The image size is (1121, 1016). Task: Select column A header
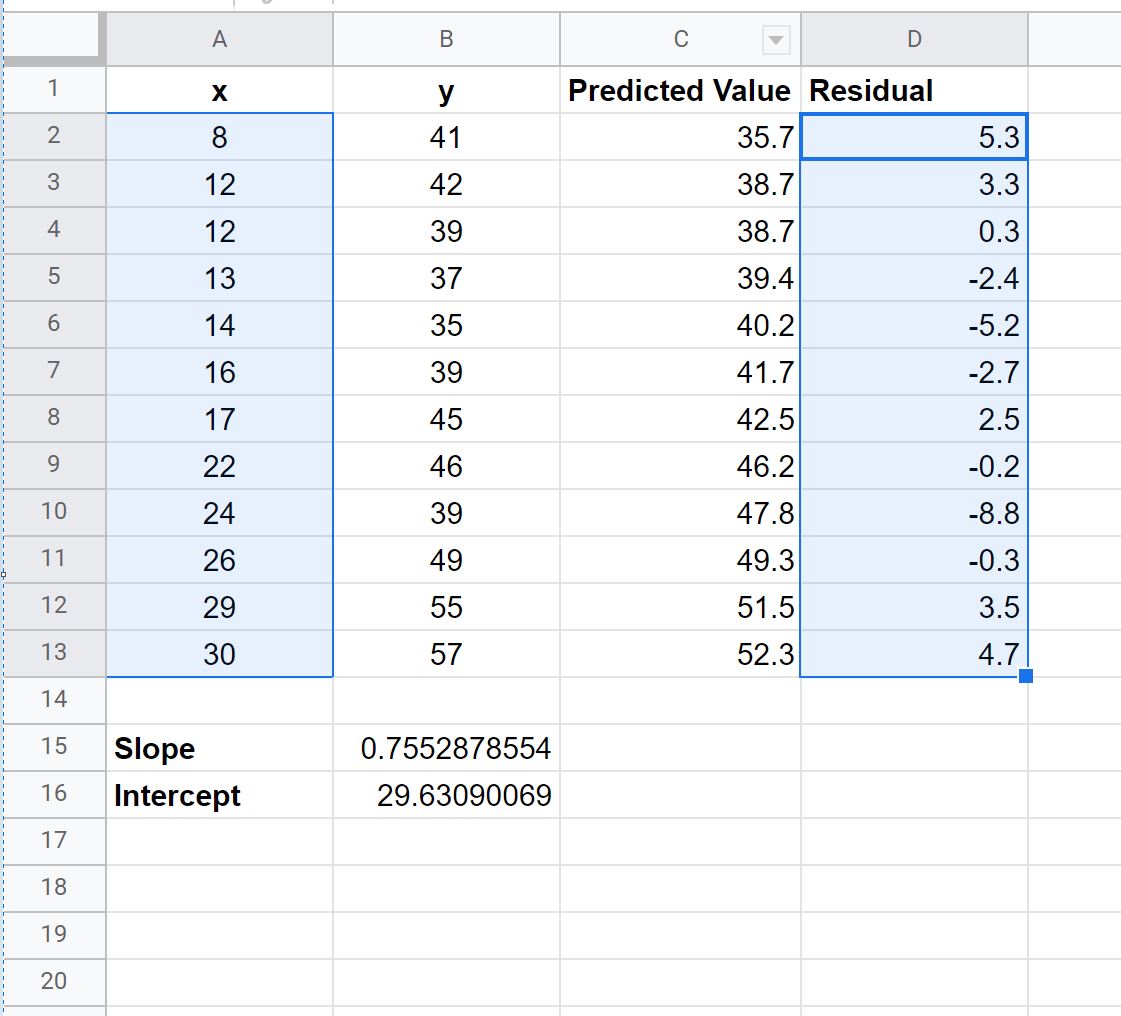[219, 39]
